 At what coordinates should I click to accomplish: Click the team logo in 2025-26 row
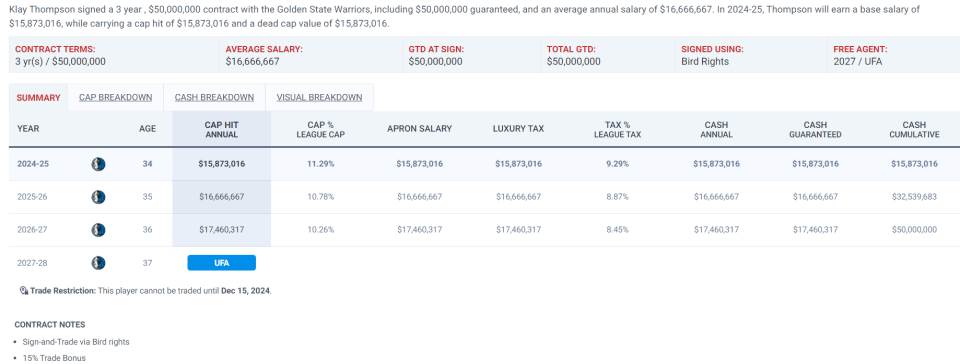(x=99, y=197)
